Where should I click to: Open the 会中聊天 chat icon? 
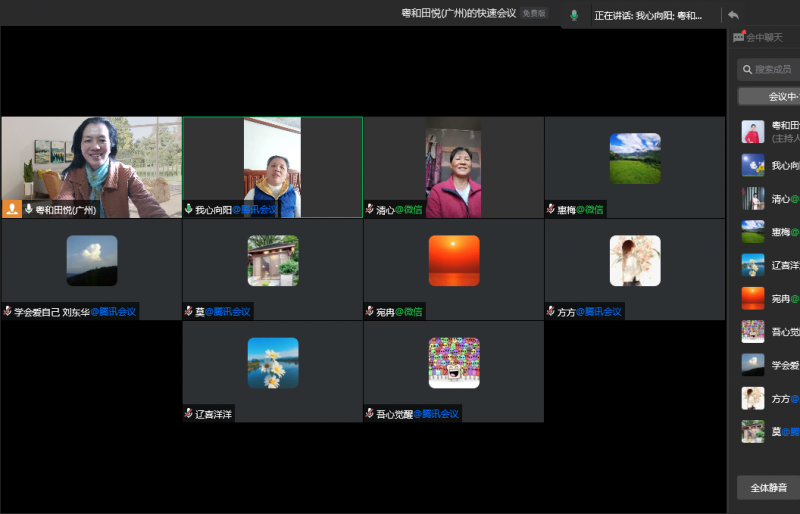pos(739,37)
